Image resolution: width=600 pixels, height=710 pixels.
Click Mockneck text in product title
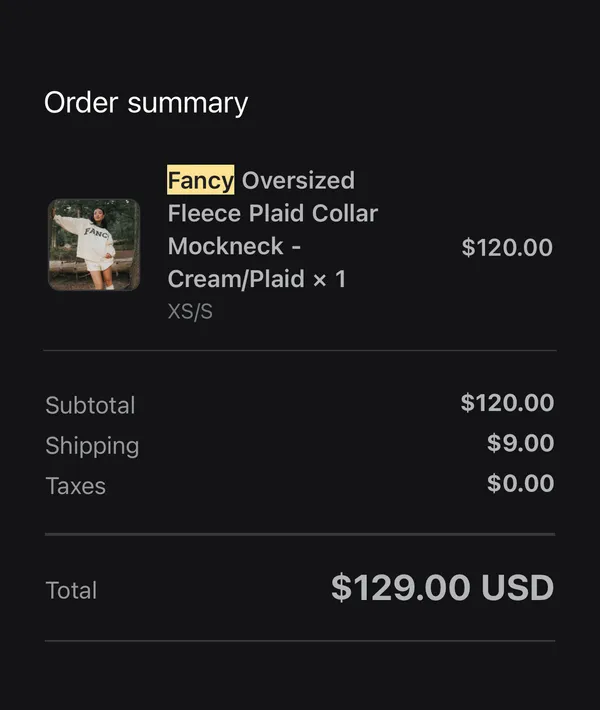tap(226, 246)
